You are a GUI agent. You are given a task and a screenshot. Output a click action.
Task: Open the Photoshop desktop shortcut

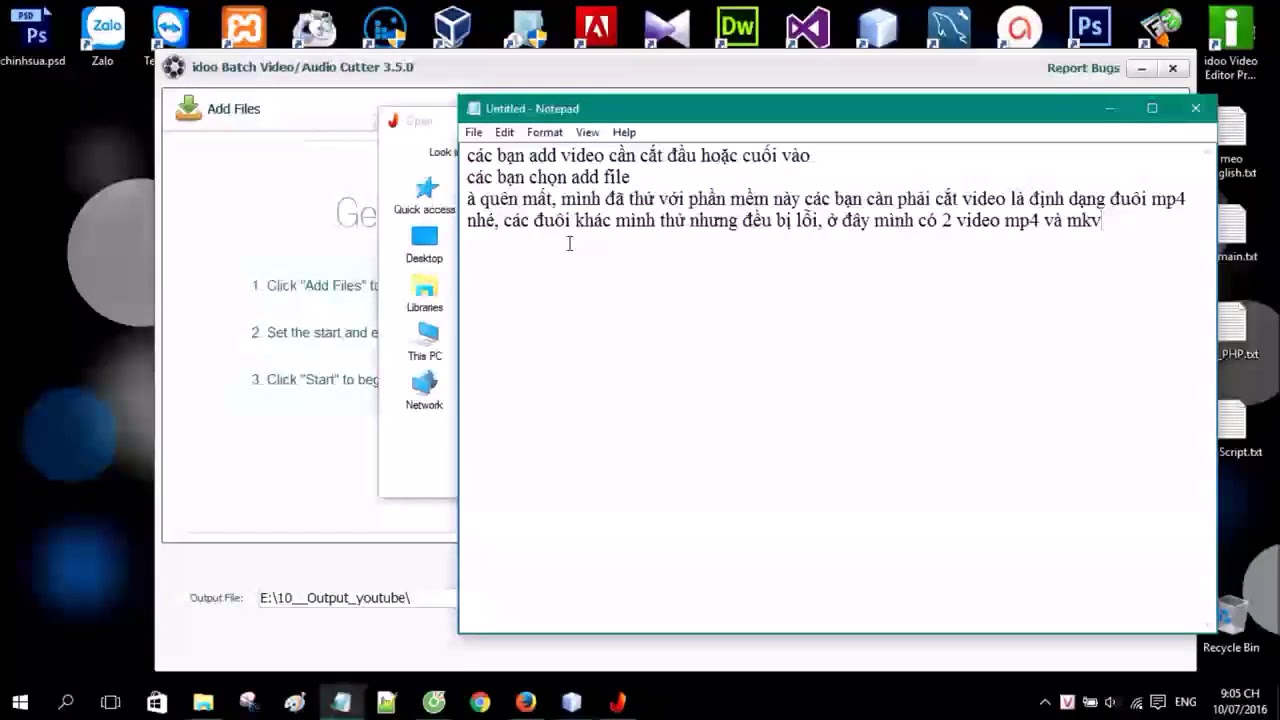coord(1089,28)
